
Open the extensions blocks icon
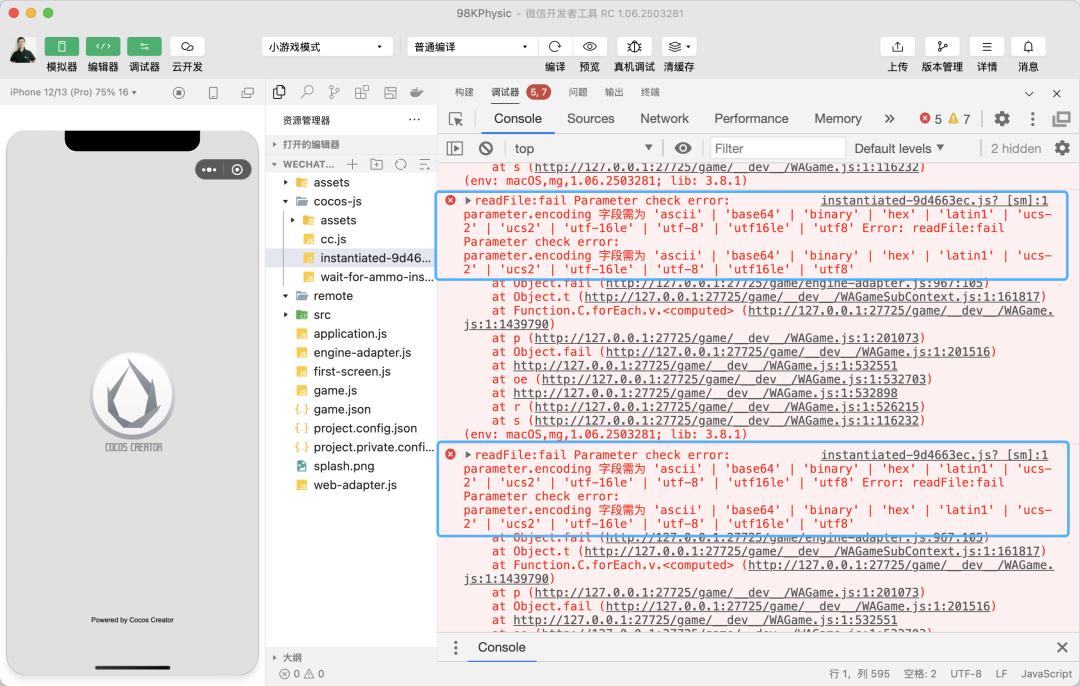(x=362, y=92)
